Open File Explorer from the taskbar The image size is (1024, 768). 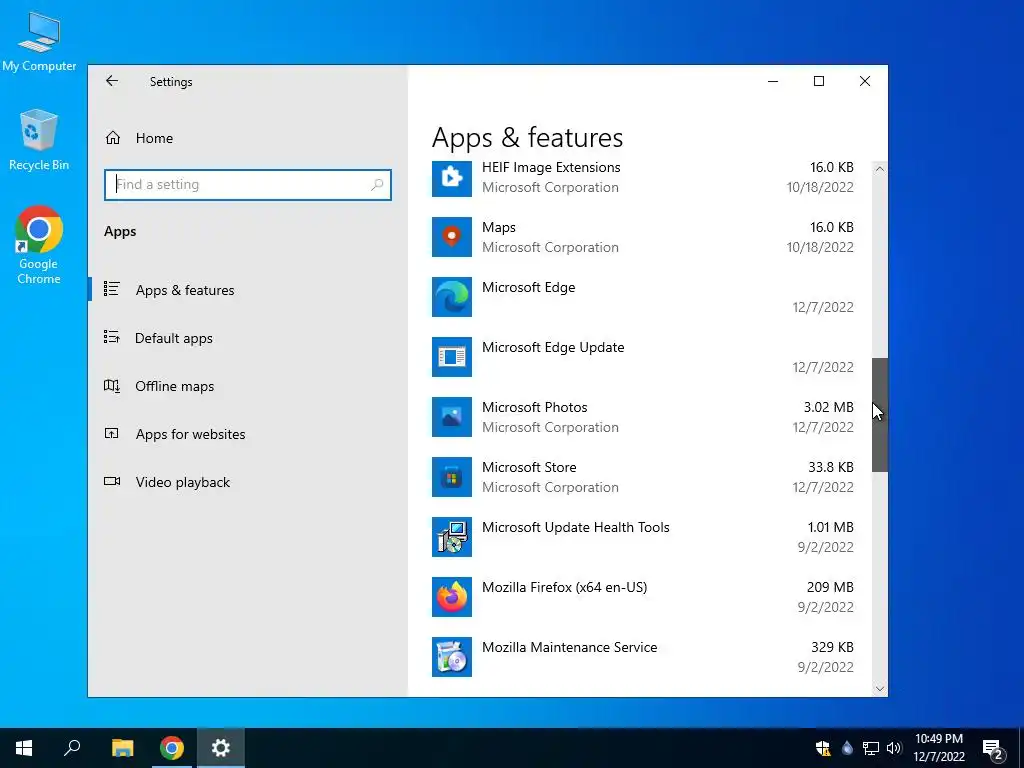(122, 748)
